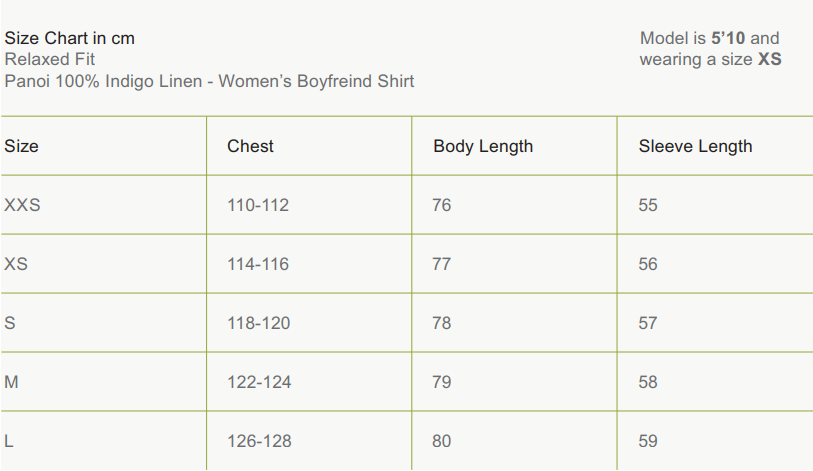Select body length value 76

tap(442, 205)
